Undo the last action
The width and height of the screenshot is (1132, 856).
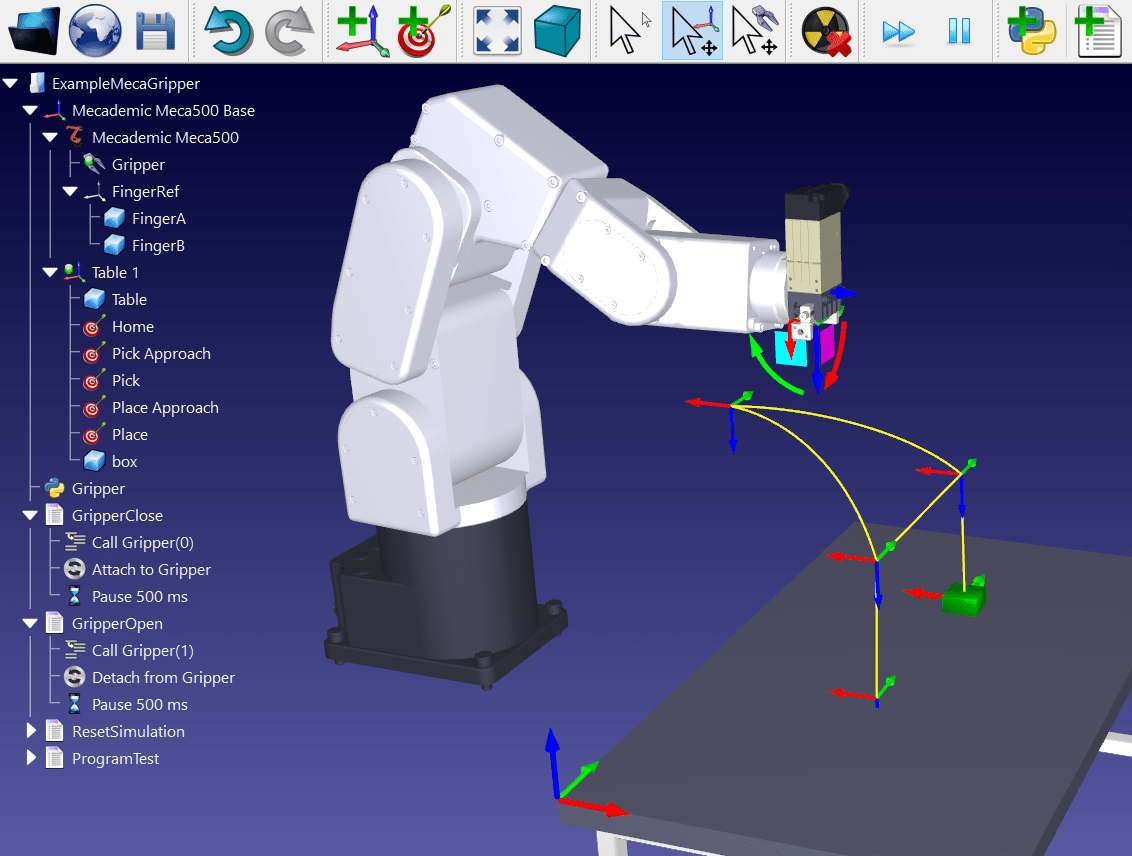(228, 30)
